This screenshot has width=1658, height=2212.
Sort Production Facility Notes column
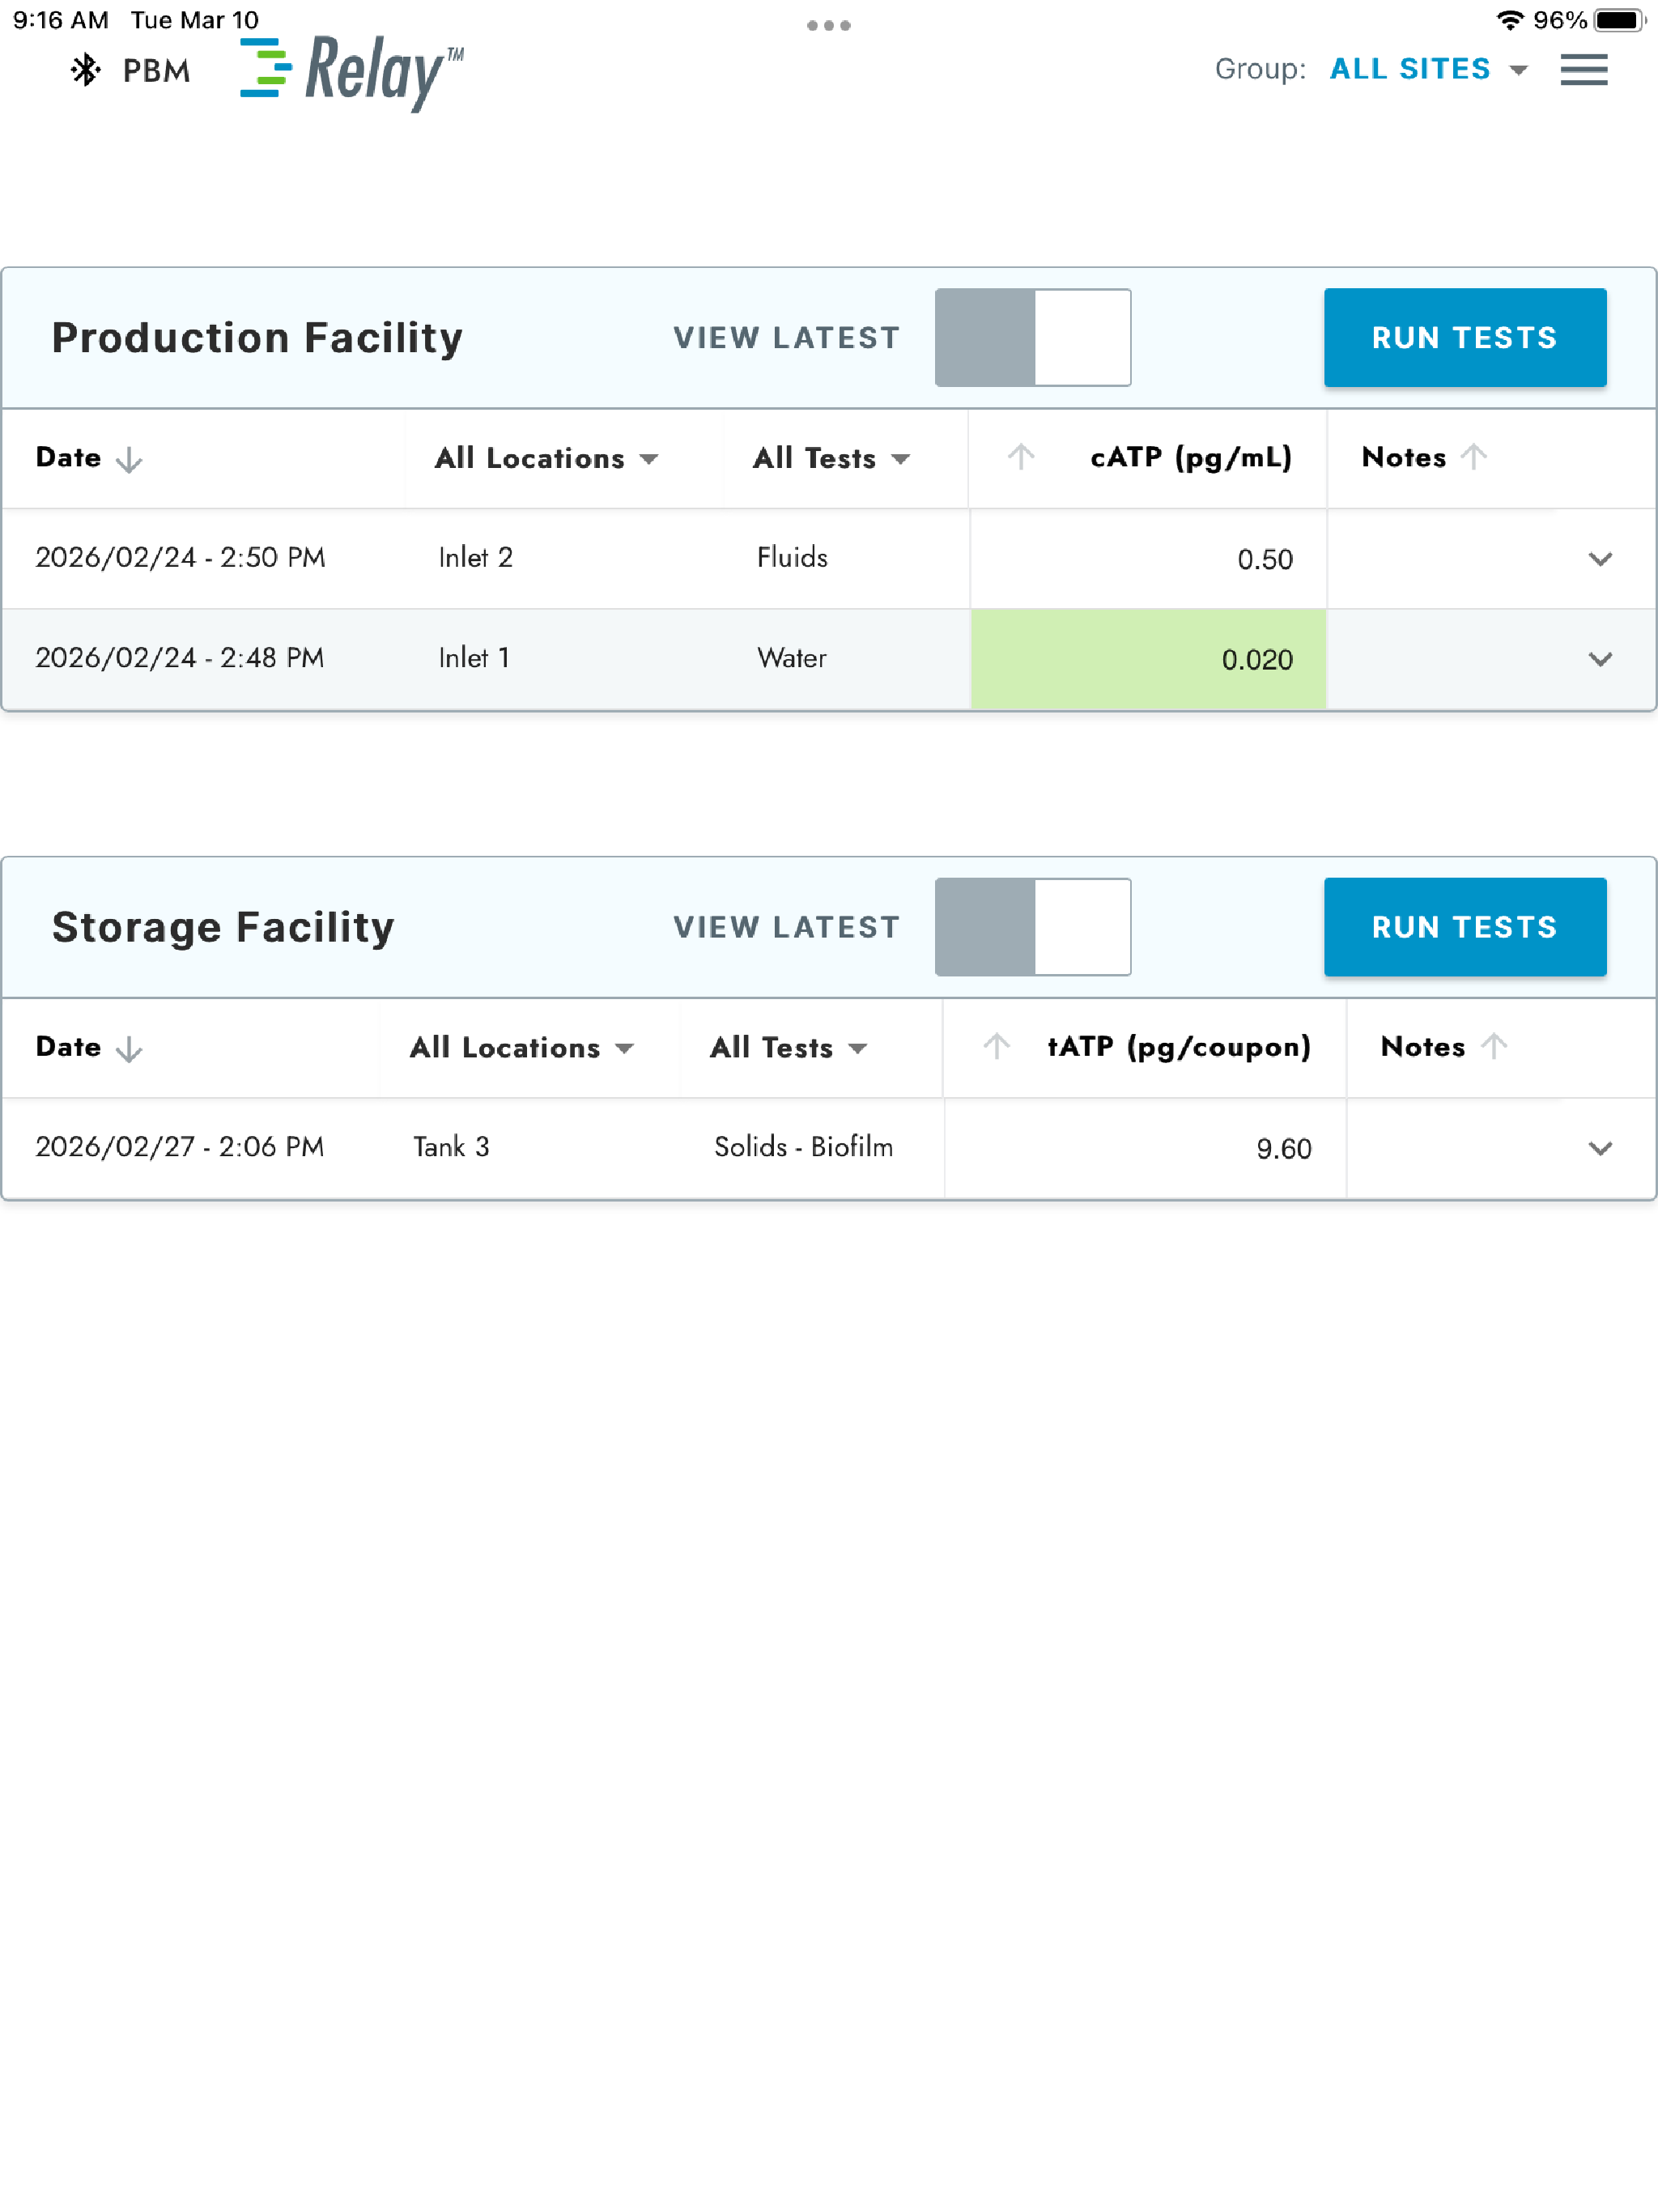click(x=1474, y=457)
